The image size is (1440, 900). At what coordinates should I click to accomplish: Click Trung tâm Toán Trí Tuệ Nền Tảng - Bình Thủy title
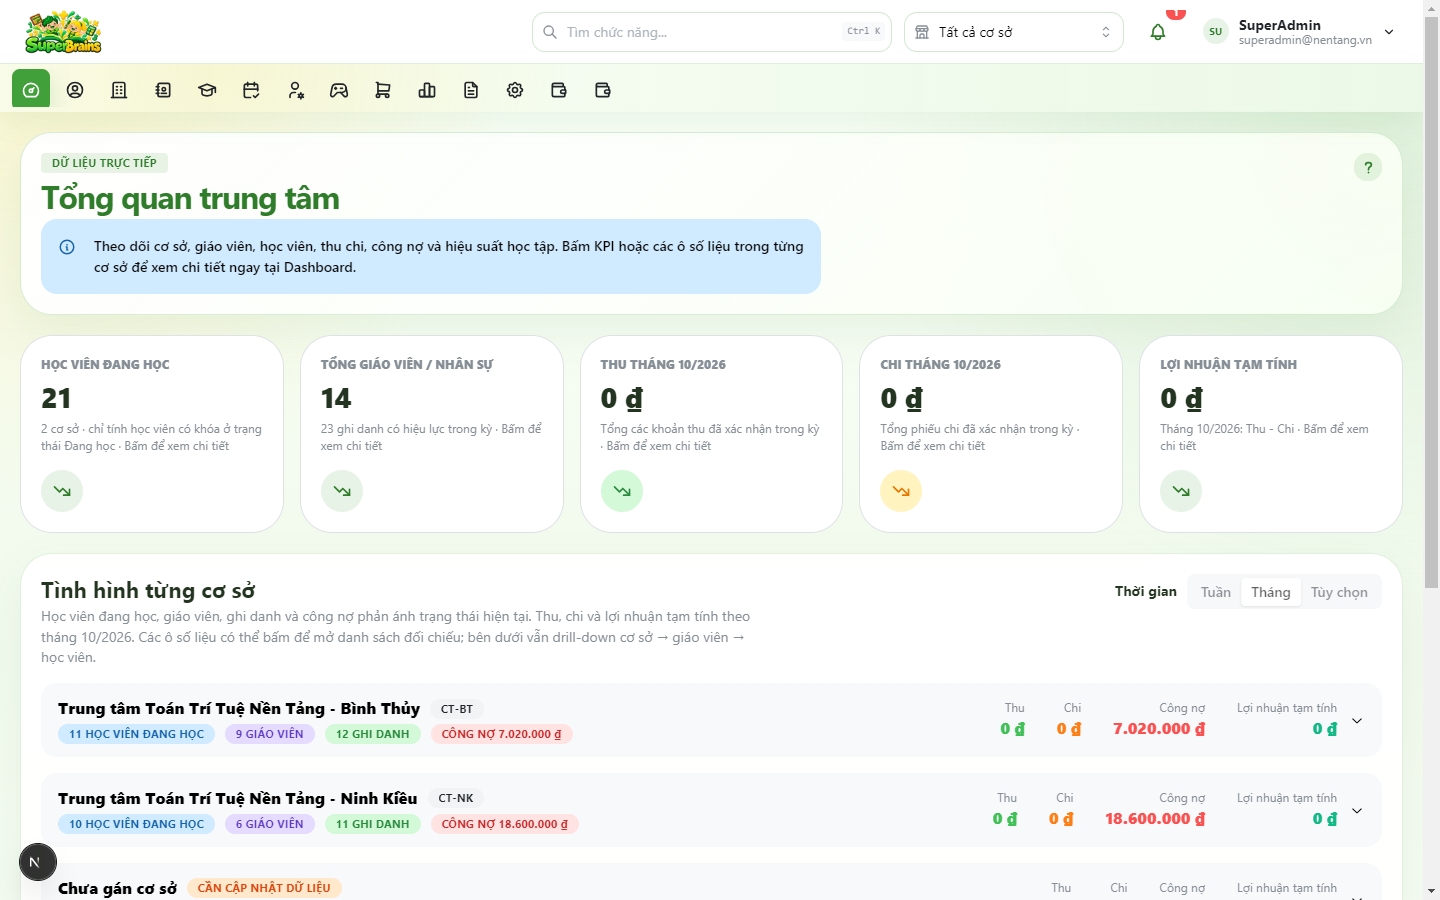(239, 709)
